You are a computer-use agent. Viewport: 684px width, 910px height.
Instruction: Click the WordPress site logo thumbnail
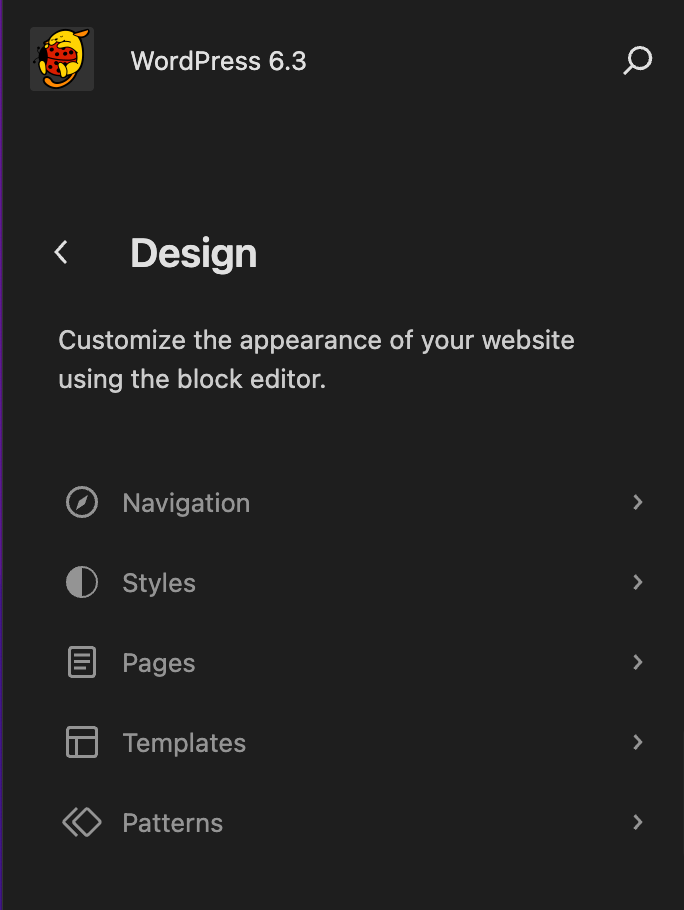pyautogui.click(x=61, y=58)
